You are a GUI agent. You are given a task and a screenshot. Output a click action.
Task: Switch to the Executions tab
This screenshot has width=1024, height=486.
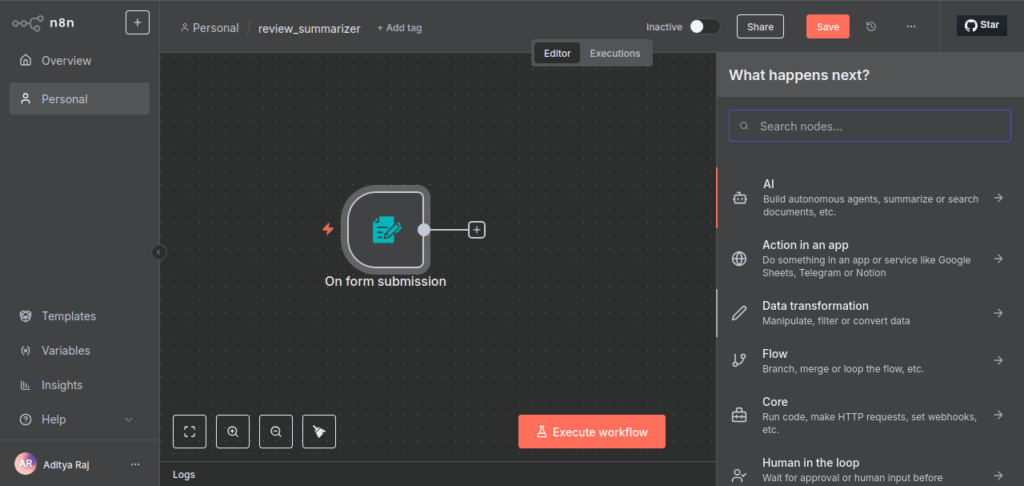(x=614, y=53)
